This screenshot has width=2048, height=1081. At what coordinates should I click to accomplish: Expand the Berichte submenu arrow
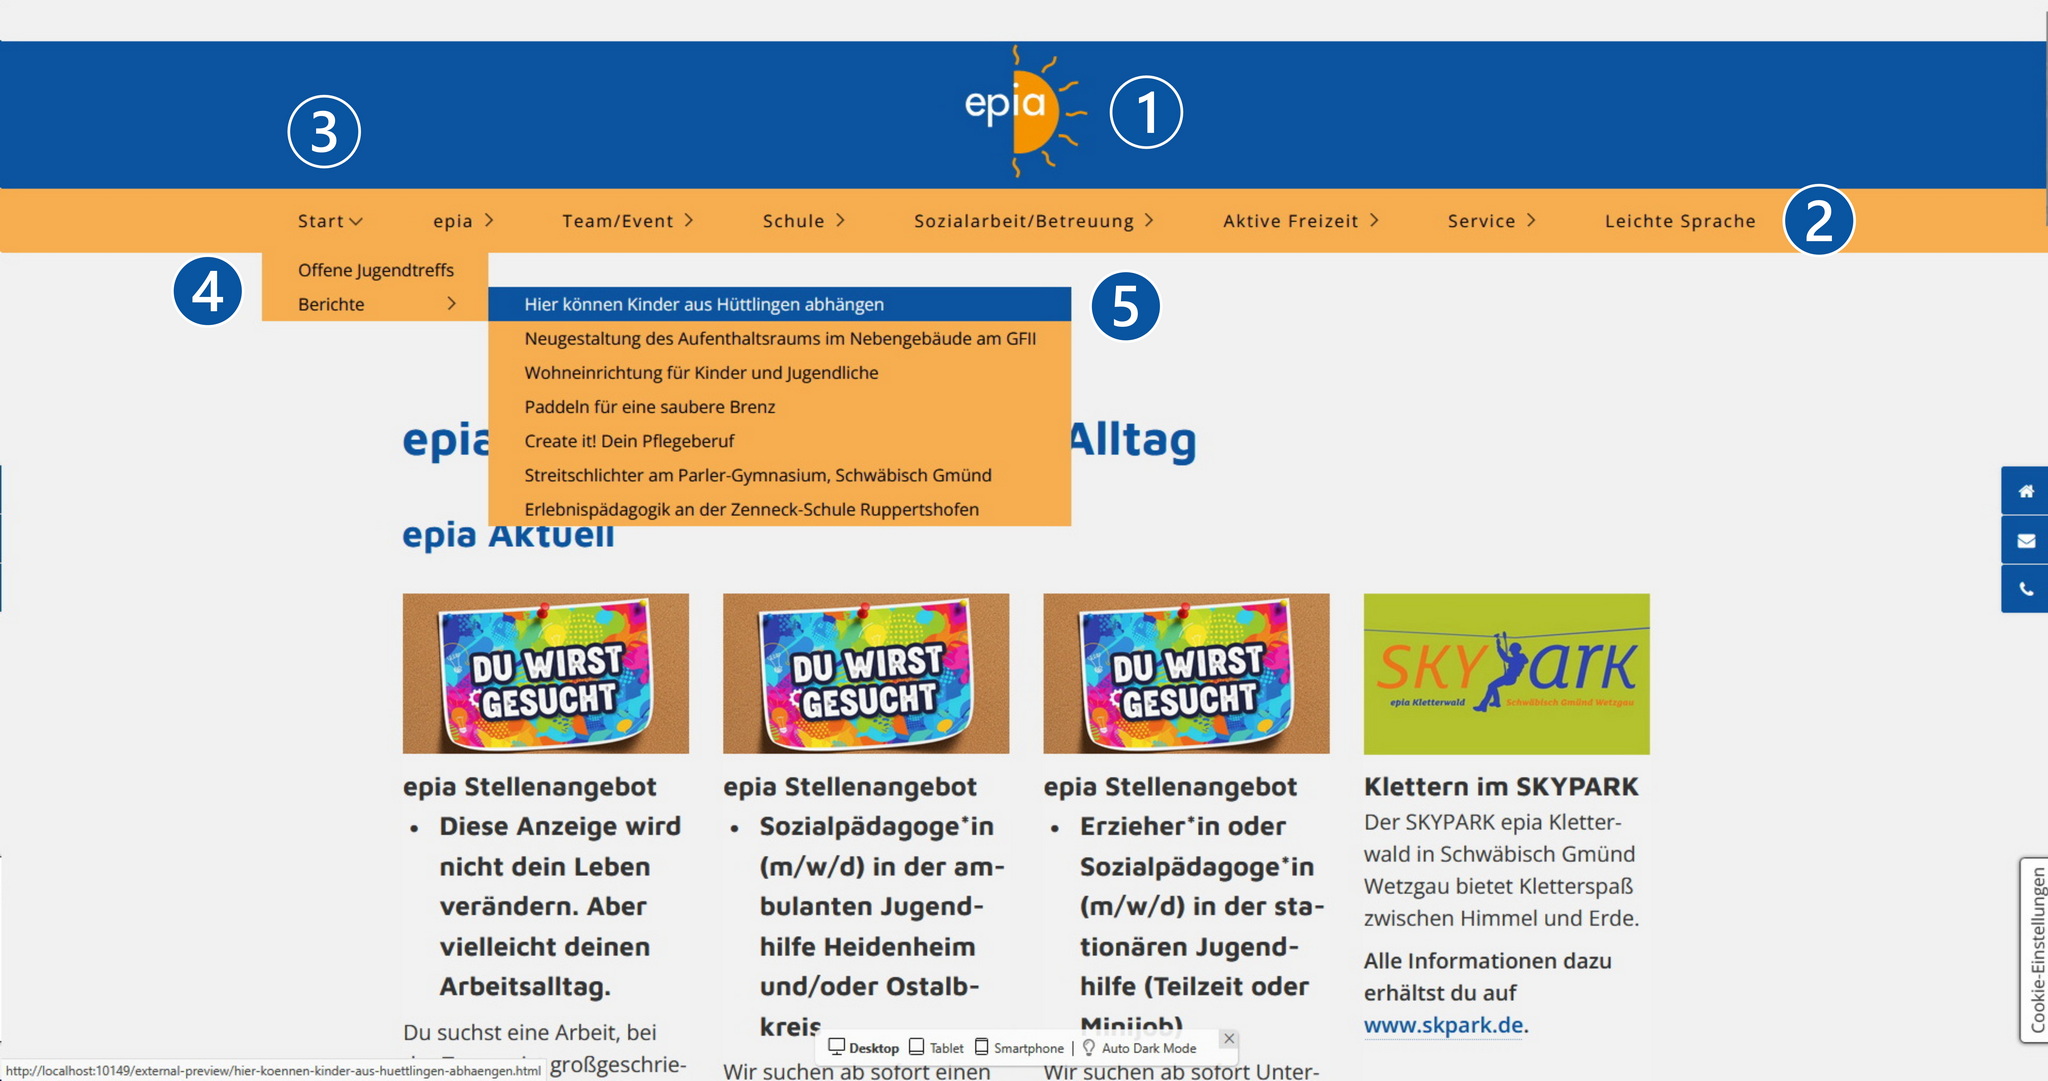tap(452, 304)
